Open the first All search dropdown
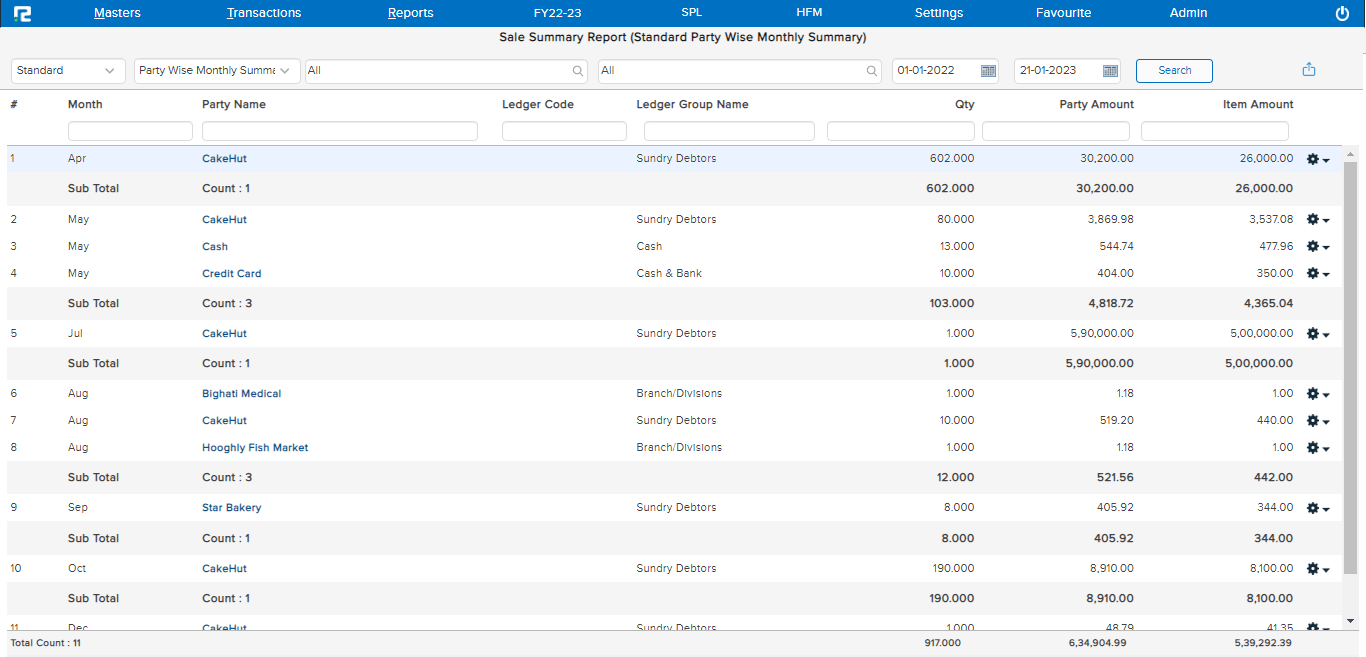This screenshot has height=657, width=1366. coord(447,71)
